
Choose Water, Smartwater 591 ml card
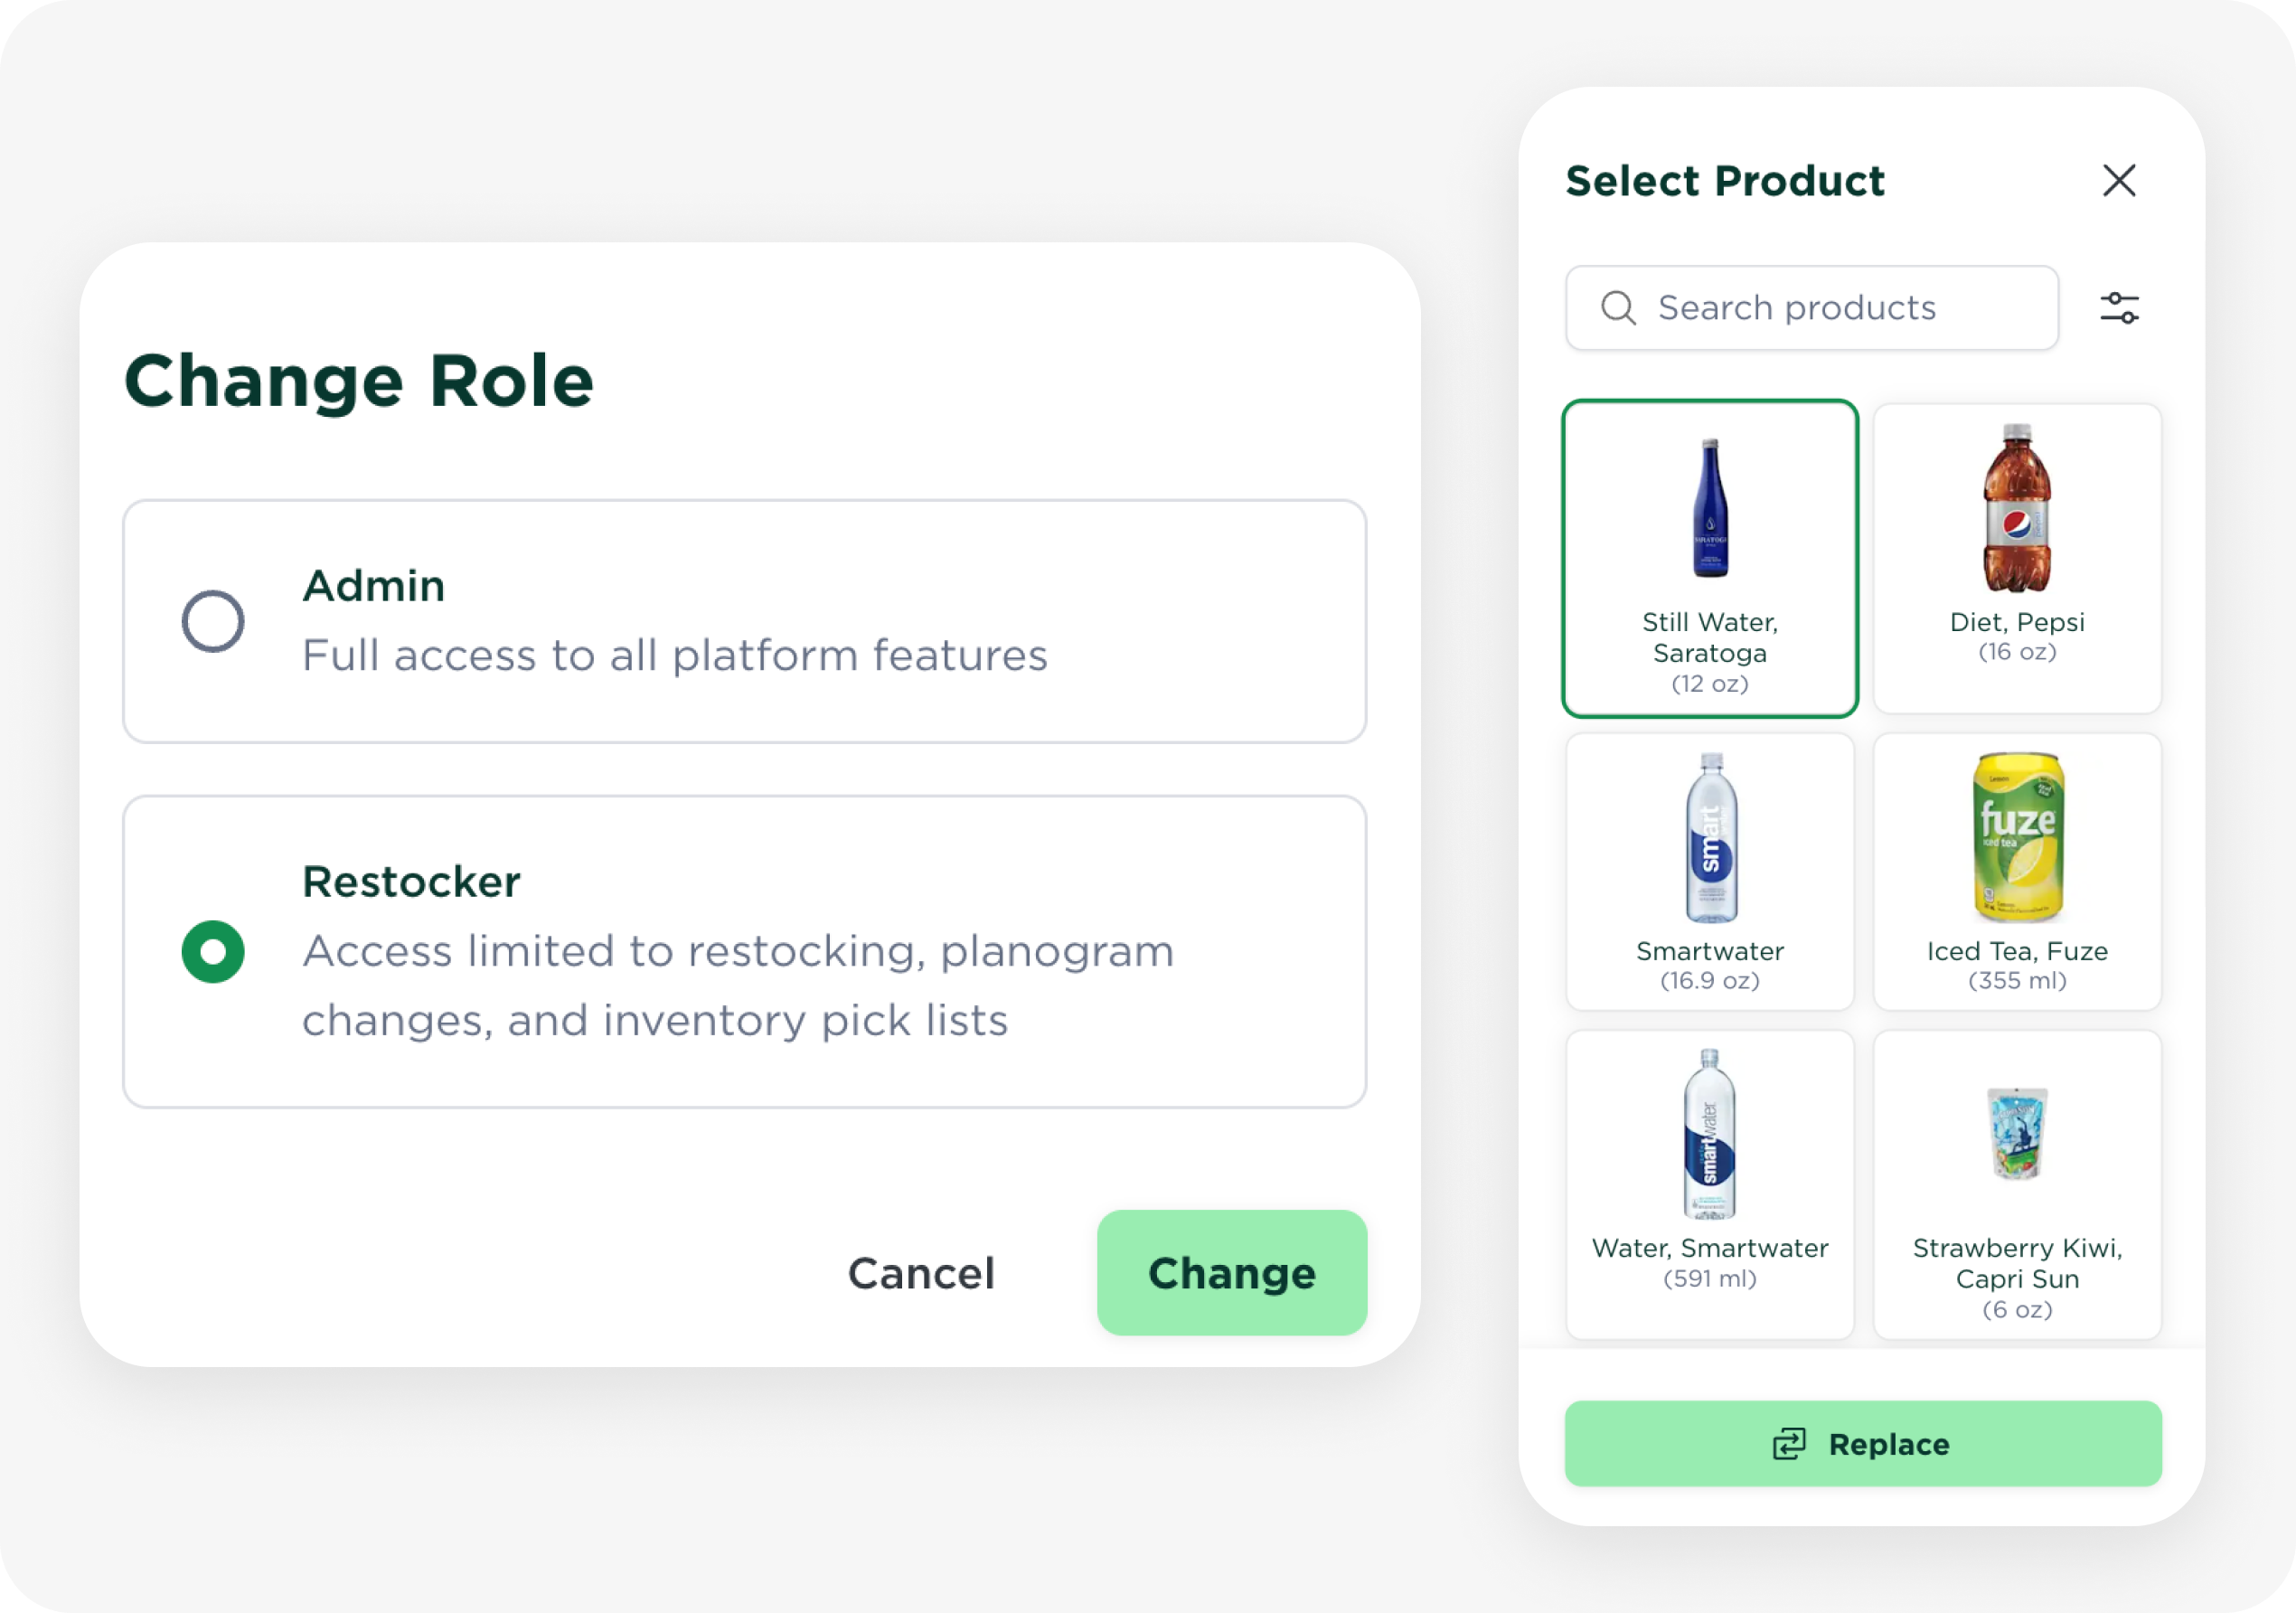click(1709, 1184)
